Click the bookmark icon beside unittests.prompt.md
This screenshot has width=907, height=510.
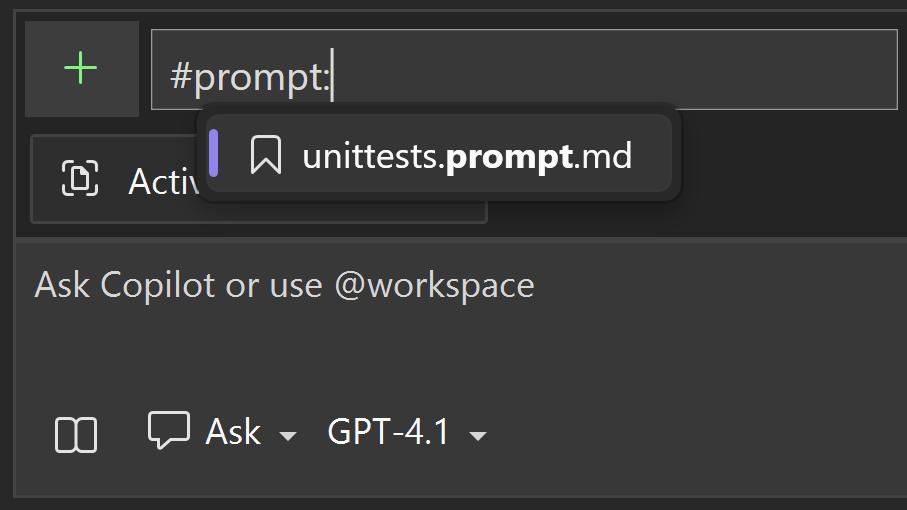265,155
